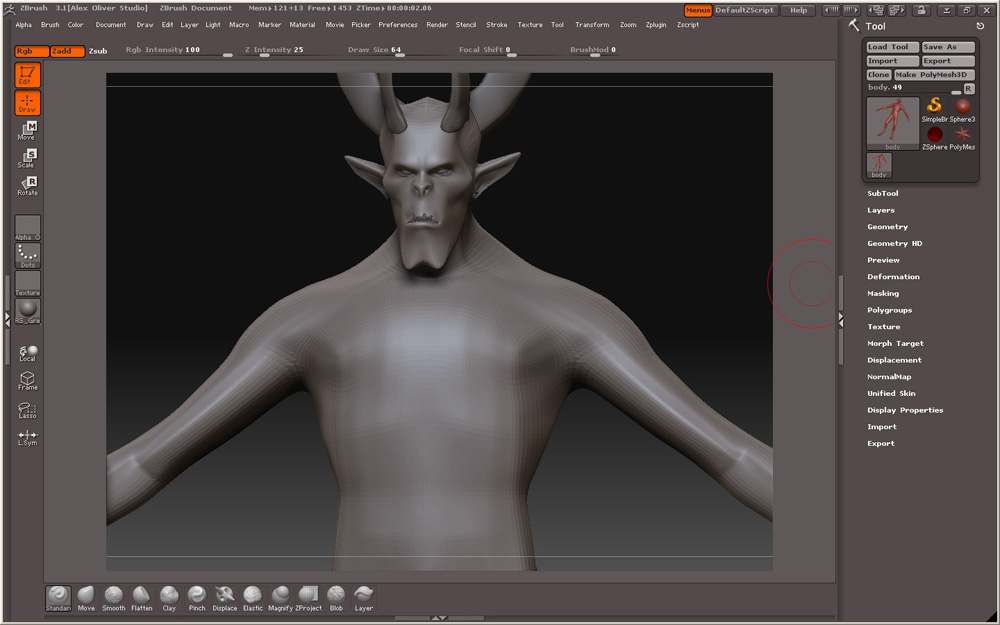The height and width of the screenshot is (625, 1000).
Task: Click the DefaultZScript button
Action: click(744, 10)
